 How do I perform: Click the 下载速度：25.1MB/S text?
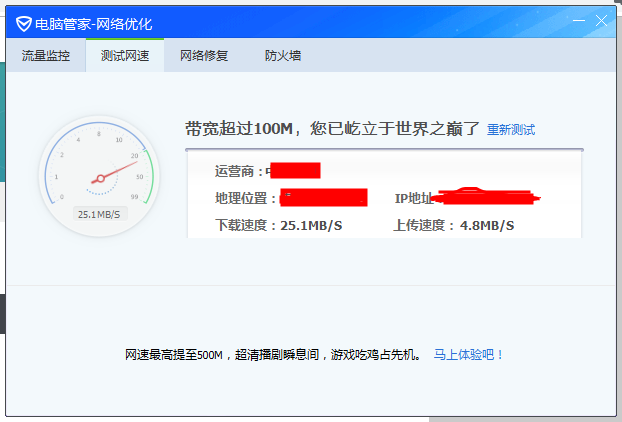point(278,225)
